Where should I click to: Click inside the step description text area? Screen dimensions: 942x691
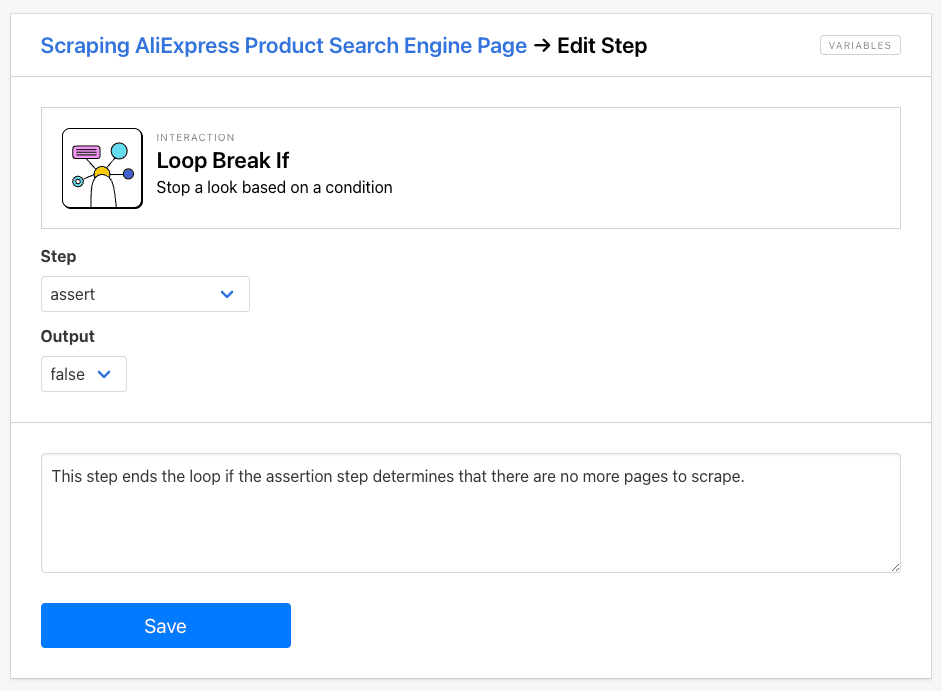[x=470, y=513]
